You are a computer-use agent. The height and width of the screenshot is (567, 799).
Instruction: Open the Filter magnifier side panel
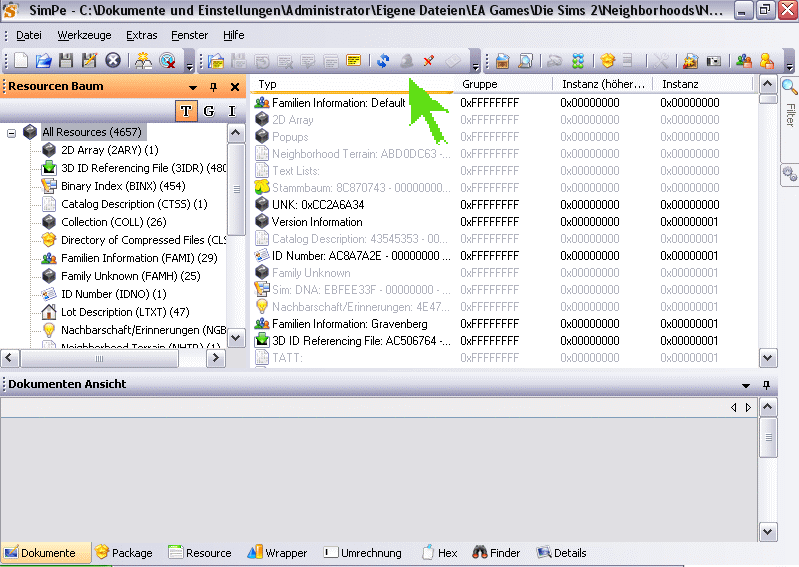[789, 97]
